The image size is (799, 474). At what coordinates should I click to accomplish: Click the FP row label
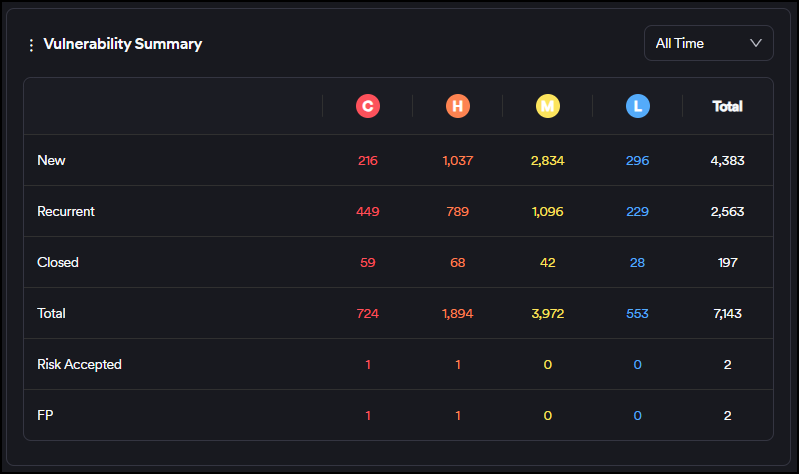[x=45, y=415]
